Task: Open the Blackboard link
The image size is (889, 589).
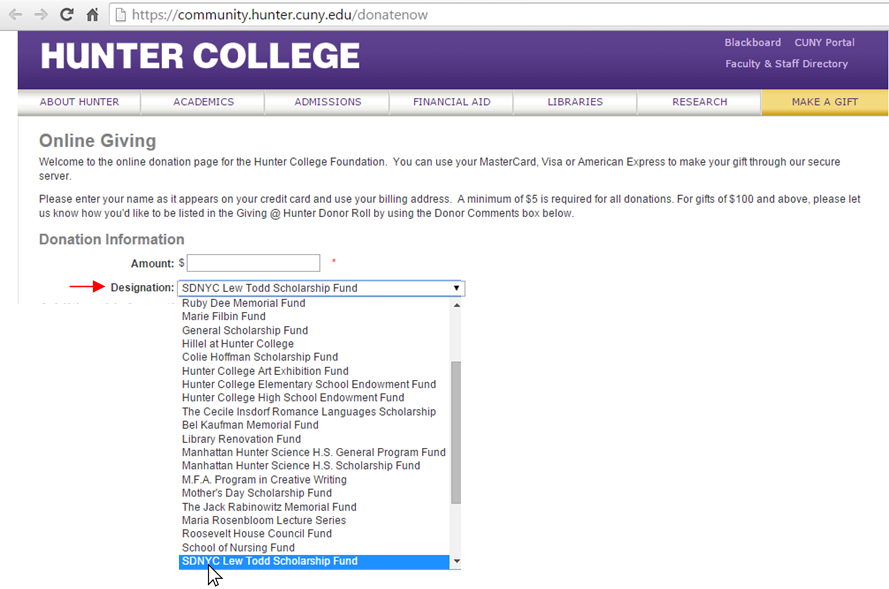Action: click(752, 43)
